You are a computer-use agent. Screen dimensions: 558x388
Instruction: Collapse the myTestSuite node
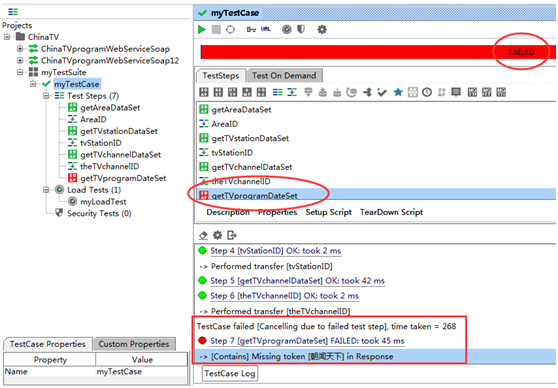(x=20, y=72)
